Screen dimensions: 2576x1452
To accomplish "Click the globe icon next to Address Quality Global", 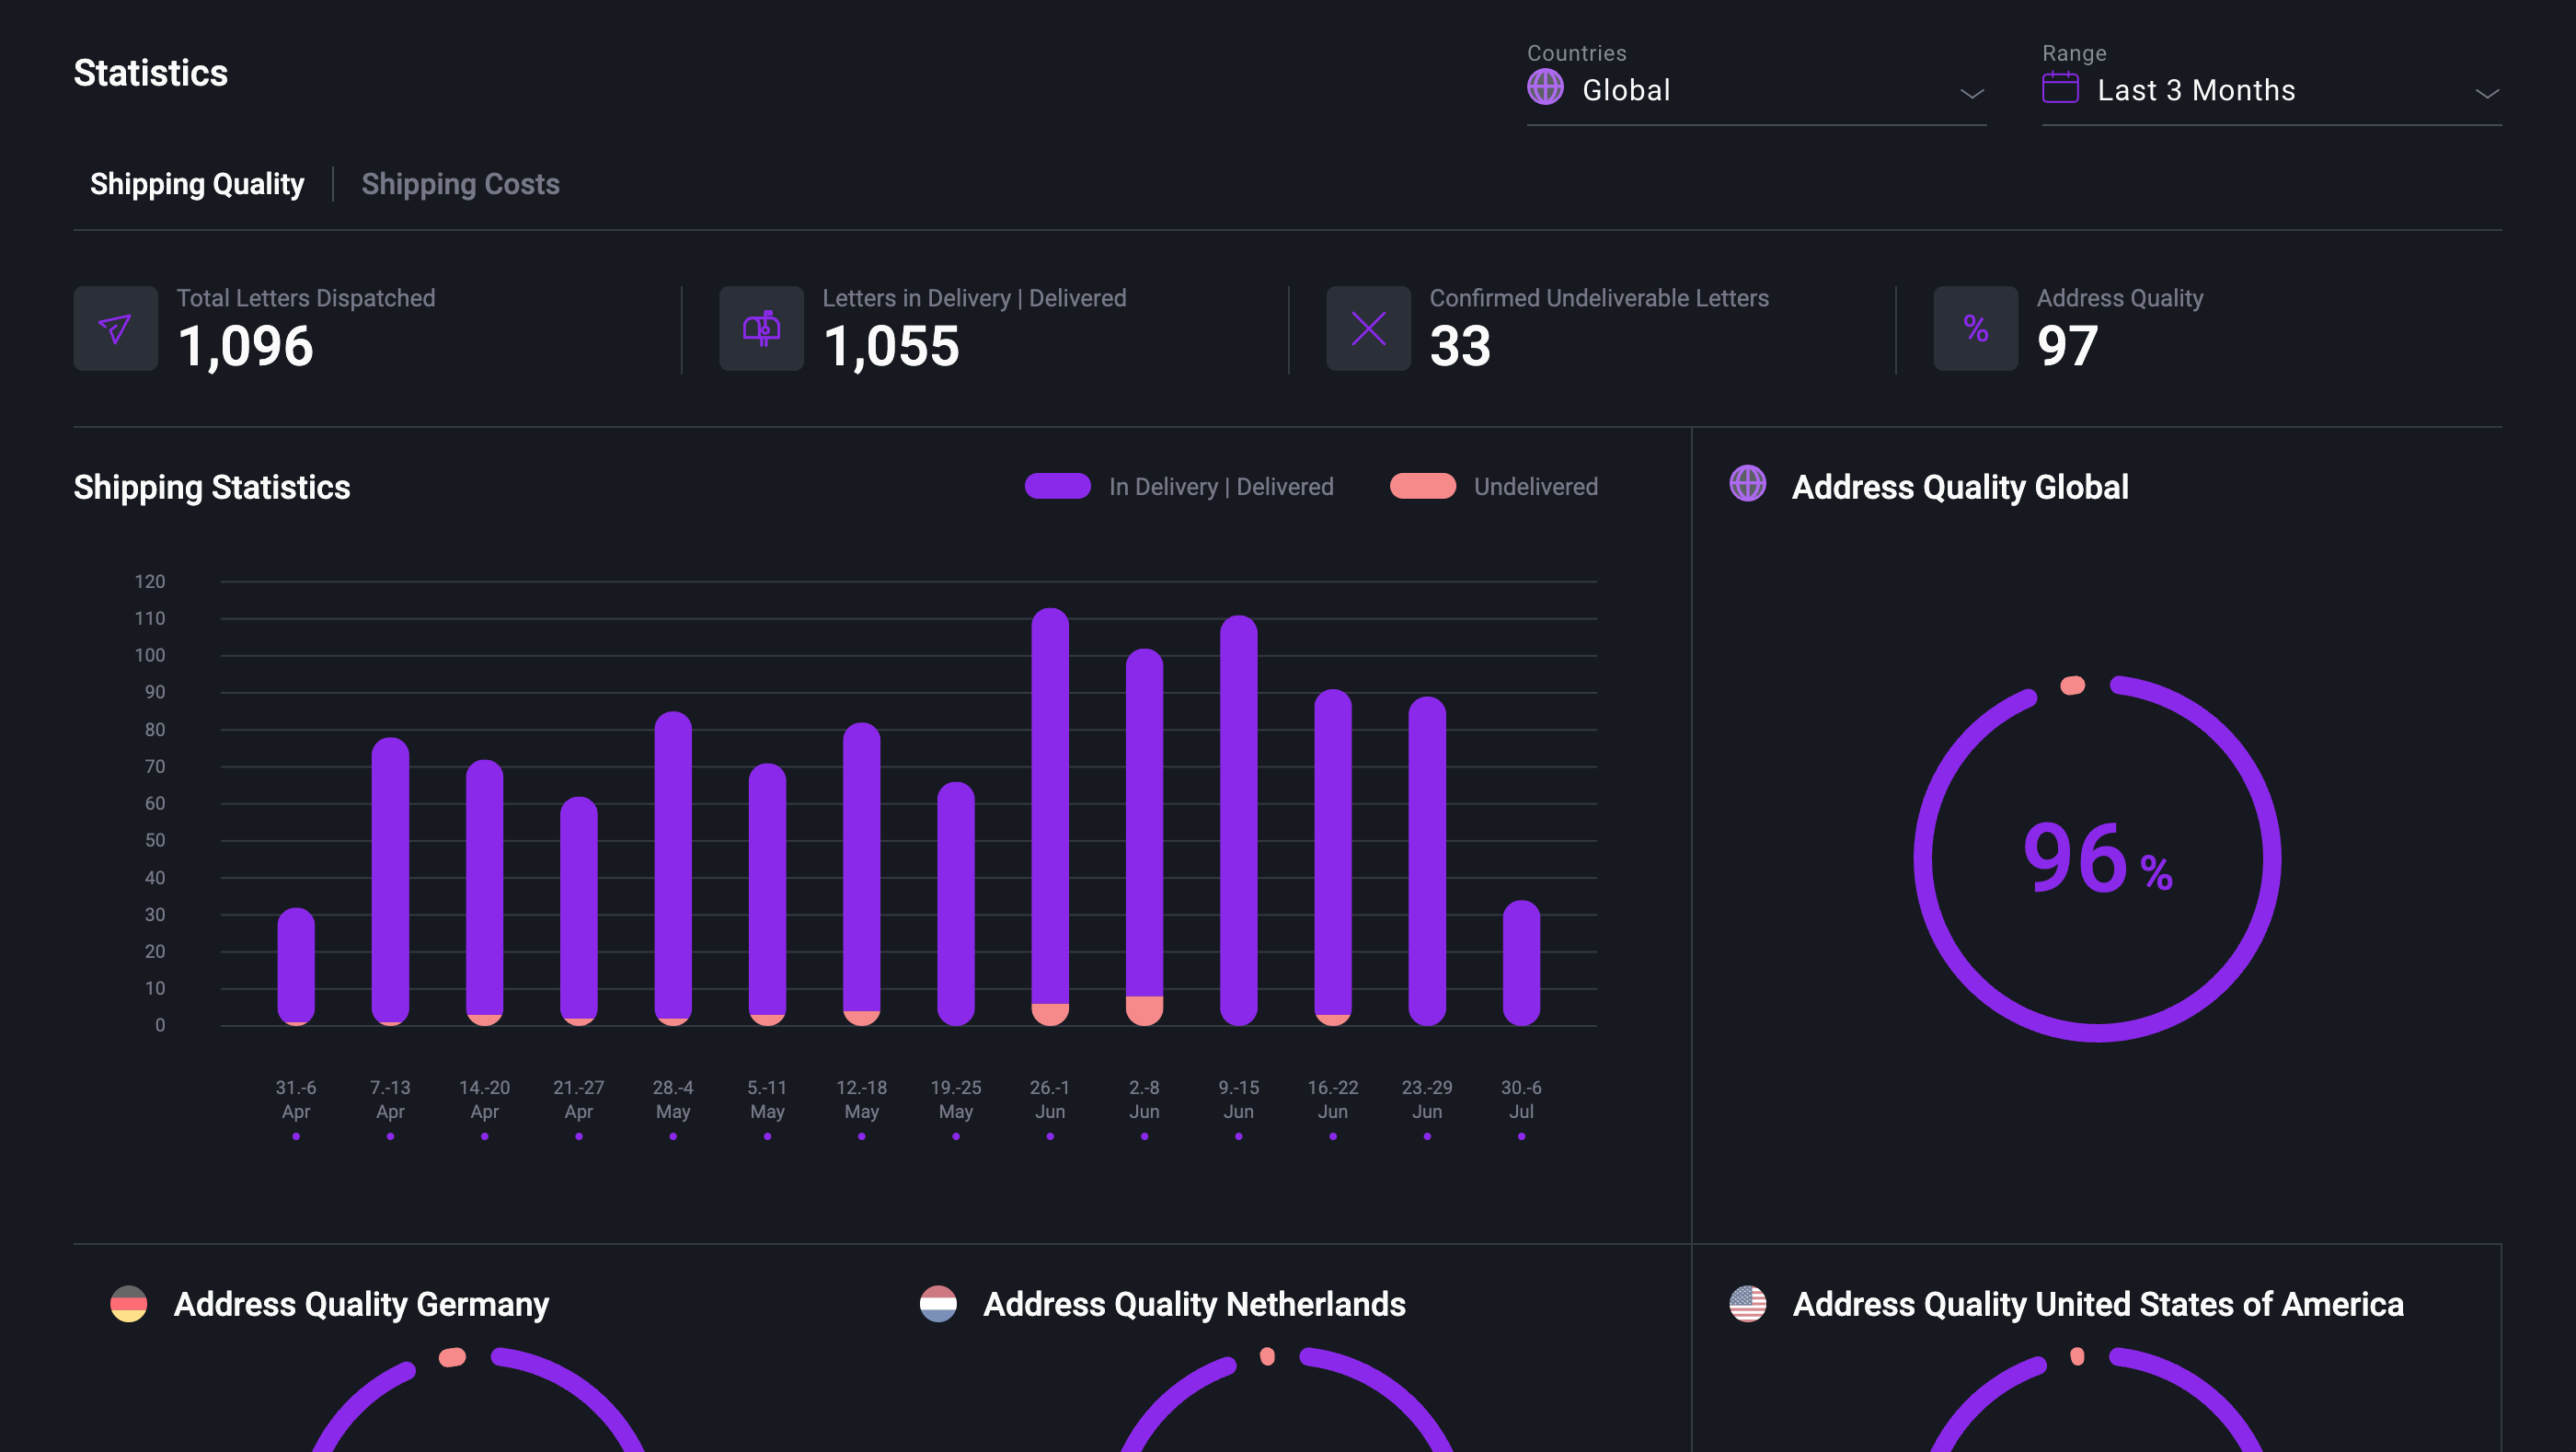I will point(1747,486).
